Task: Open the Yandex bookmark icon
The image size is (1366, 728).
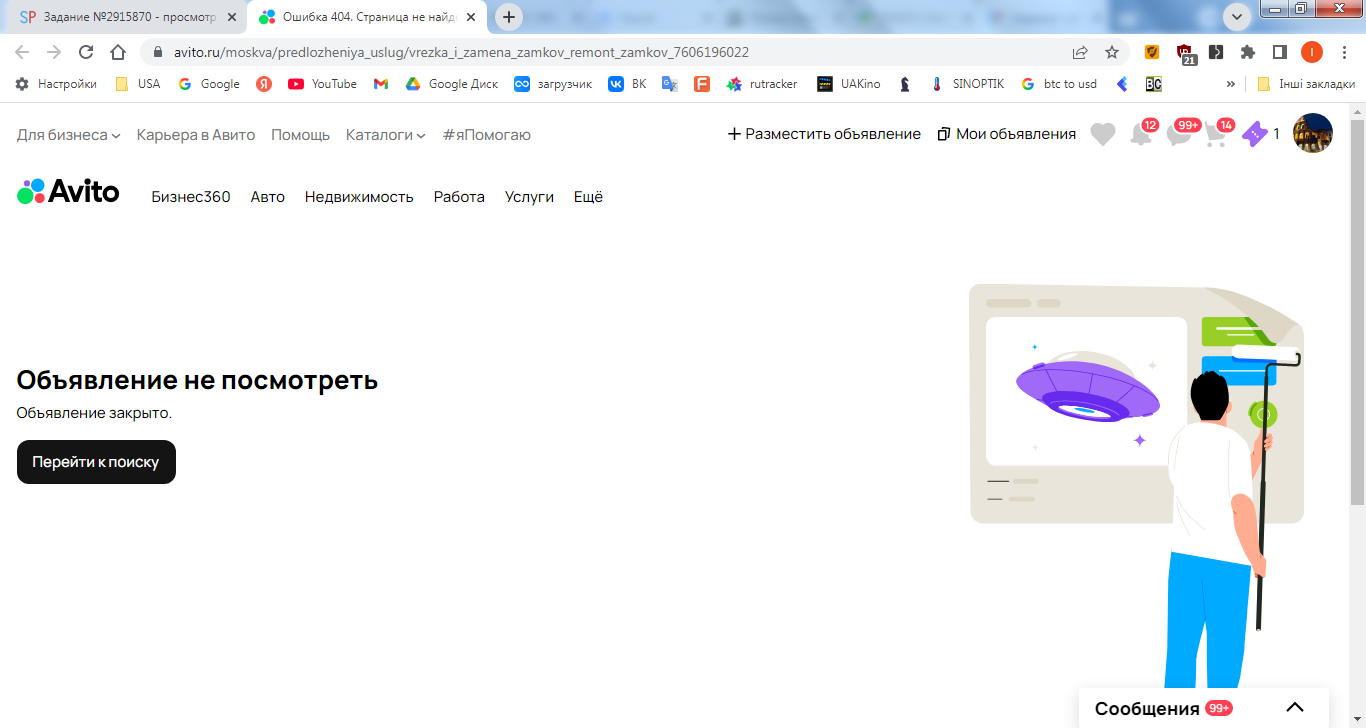Action: pyautogui.click(x=264, y=84)
